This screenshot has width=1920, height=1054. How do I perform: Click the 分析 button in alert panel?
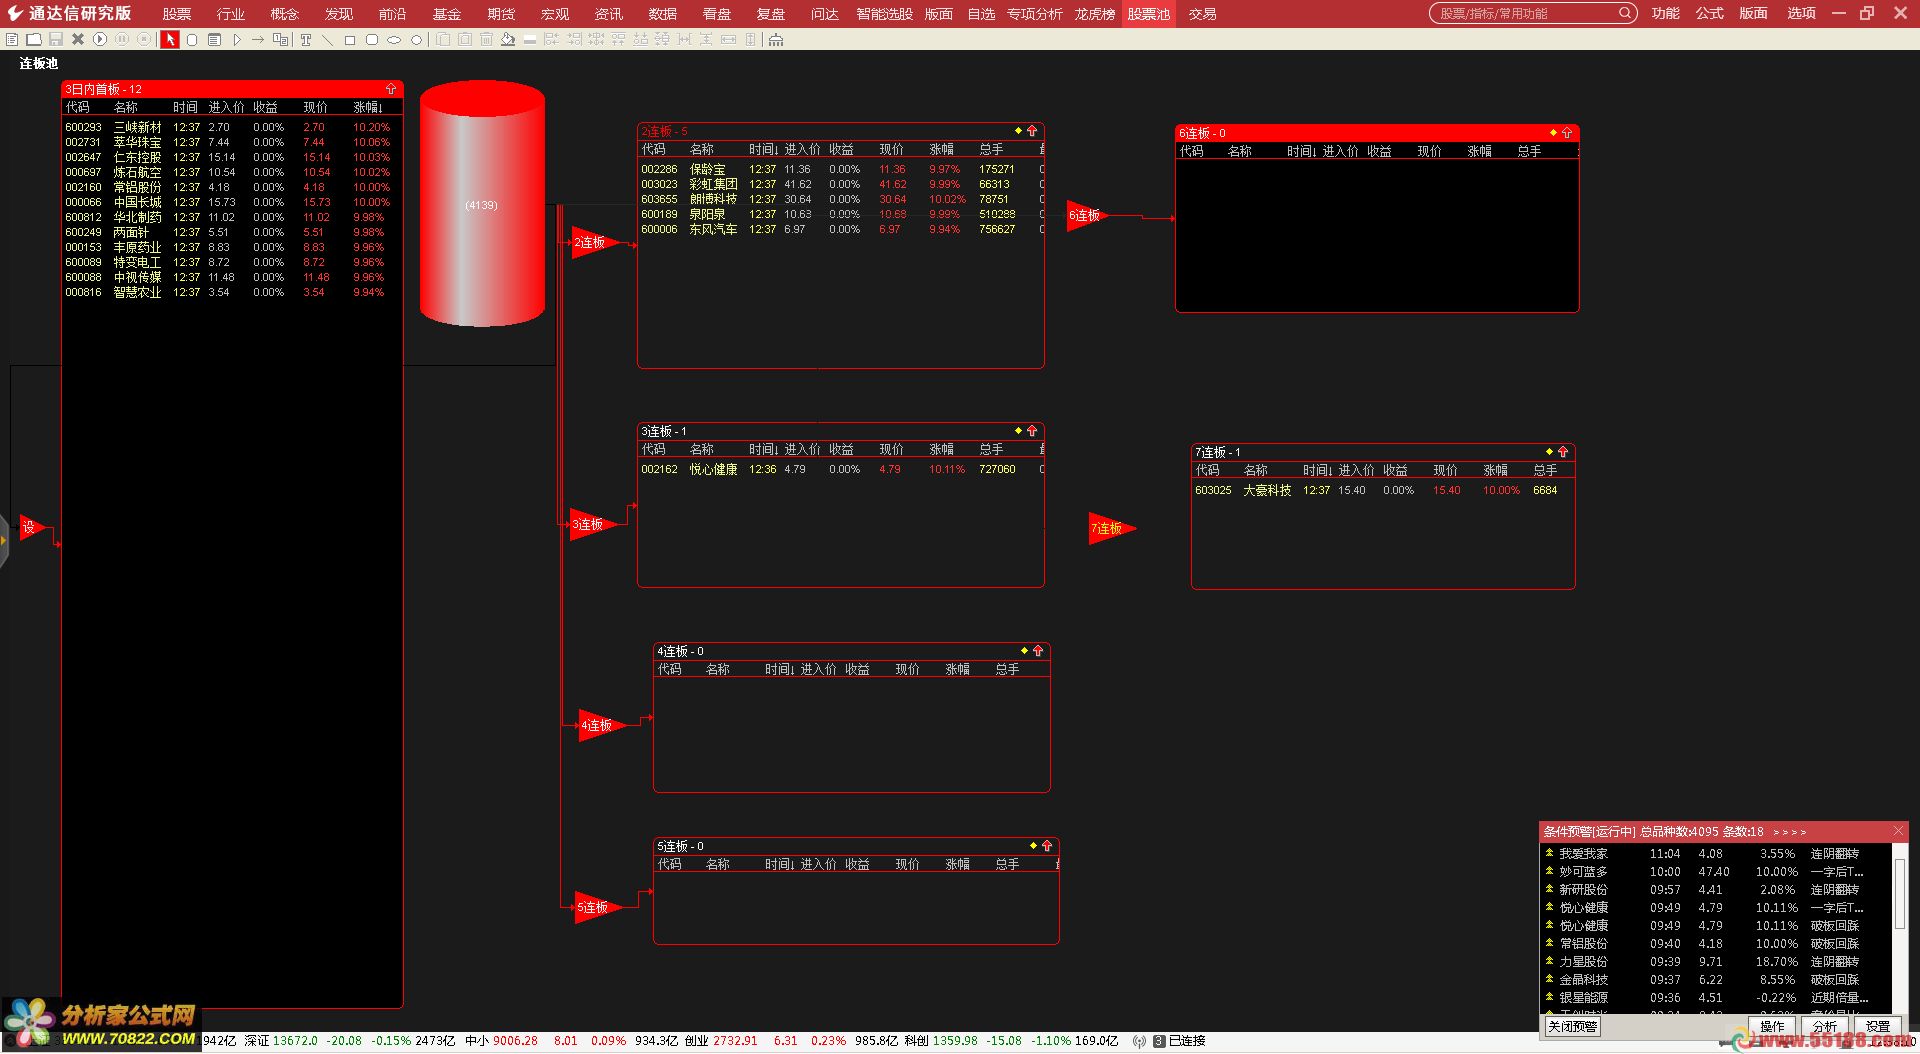pyautogui.click(x=1825, y=1027)
